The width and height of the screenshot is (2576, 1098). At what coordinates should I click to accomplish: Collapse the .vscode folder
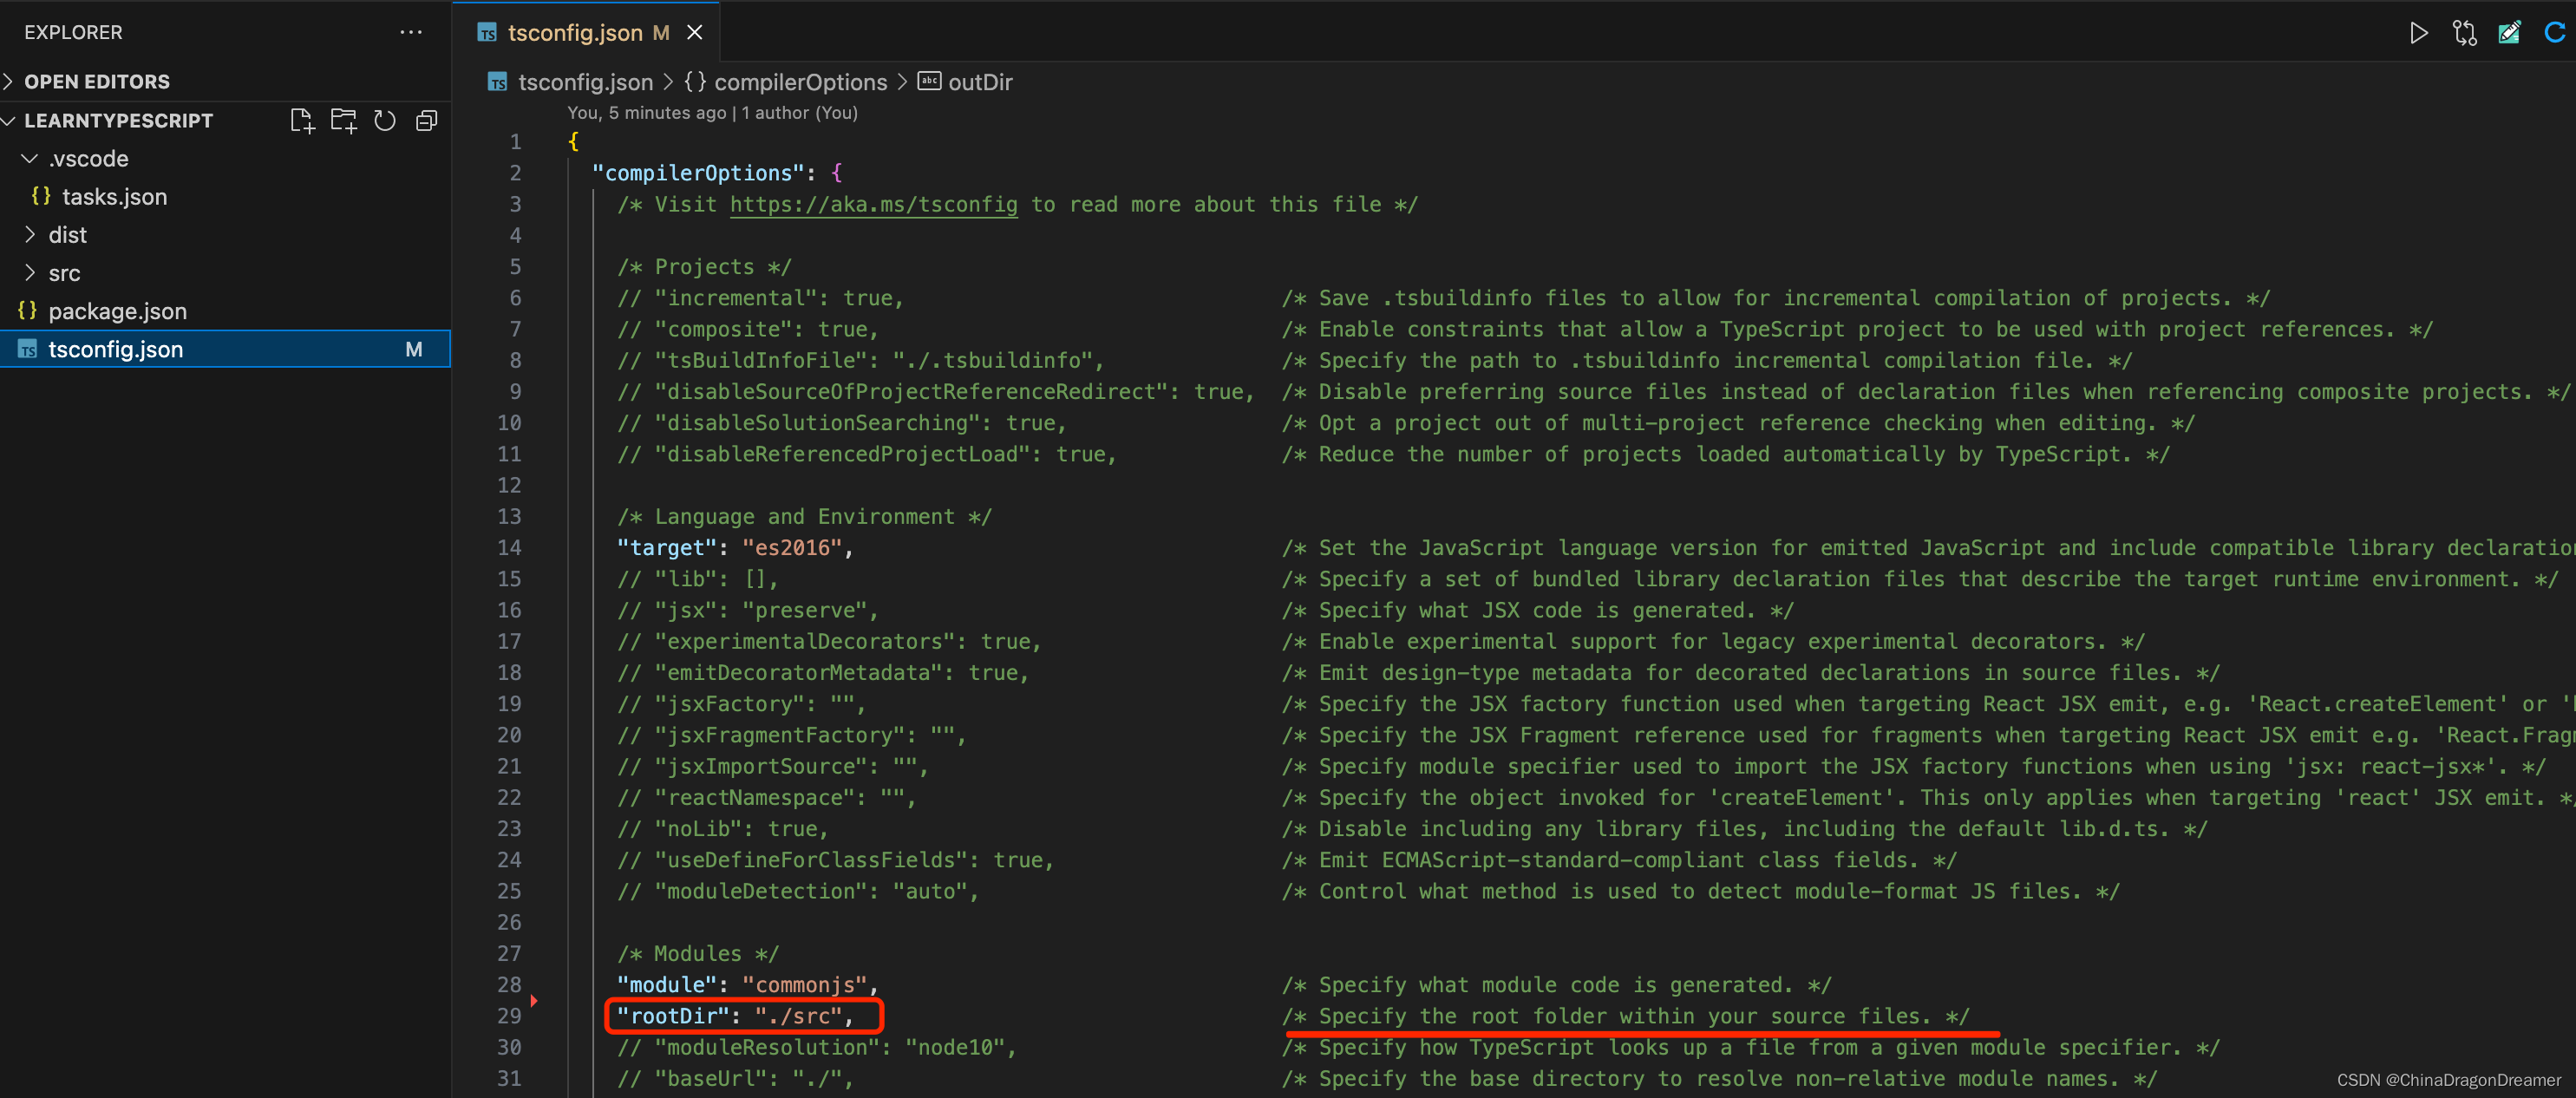point(30,158)
